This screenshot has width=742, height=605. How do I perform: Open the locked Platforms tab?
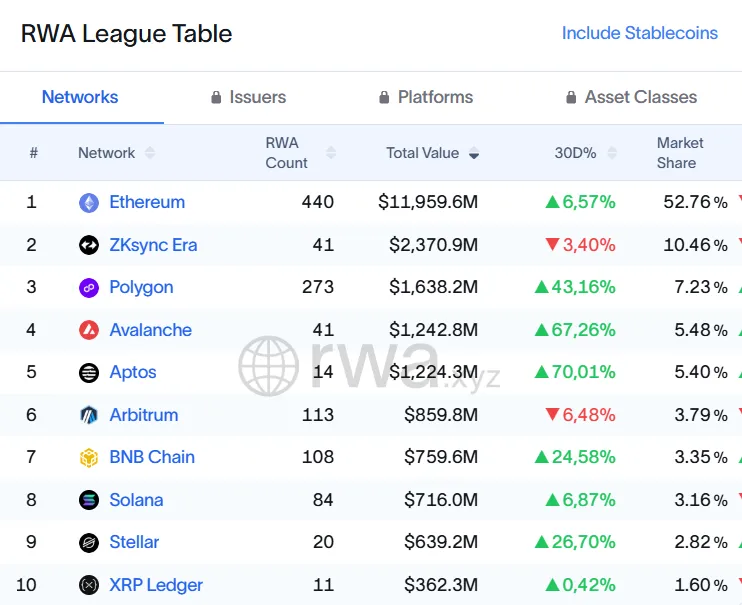[x=426, y=97]
